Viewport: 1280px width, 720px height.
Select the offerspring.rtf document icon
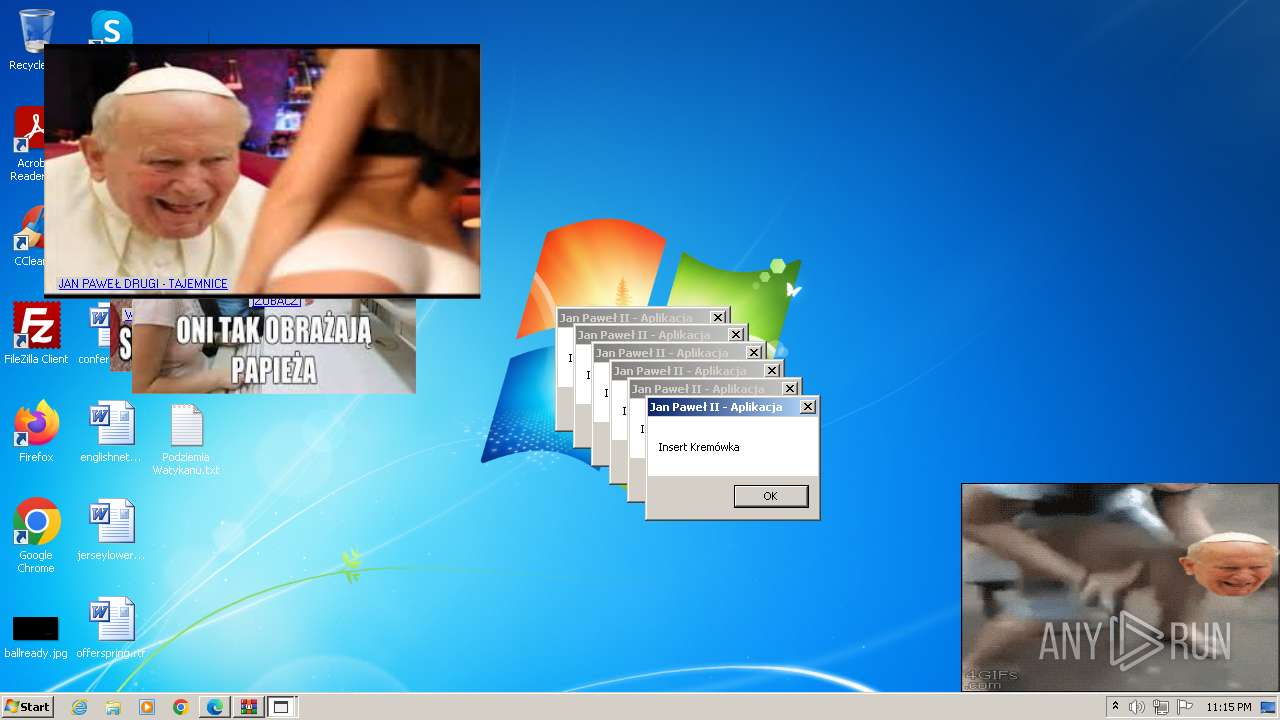point(111,628)
